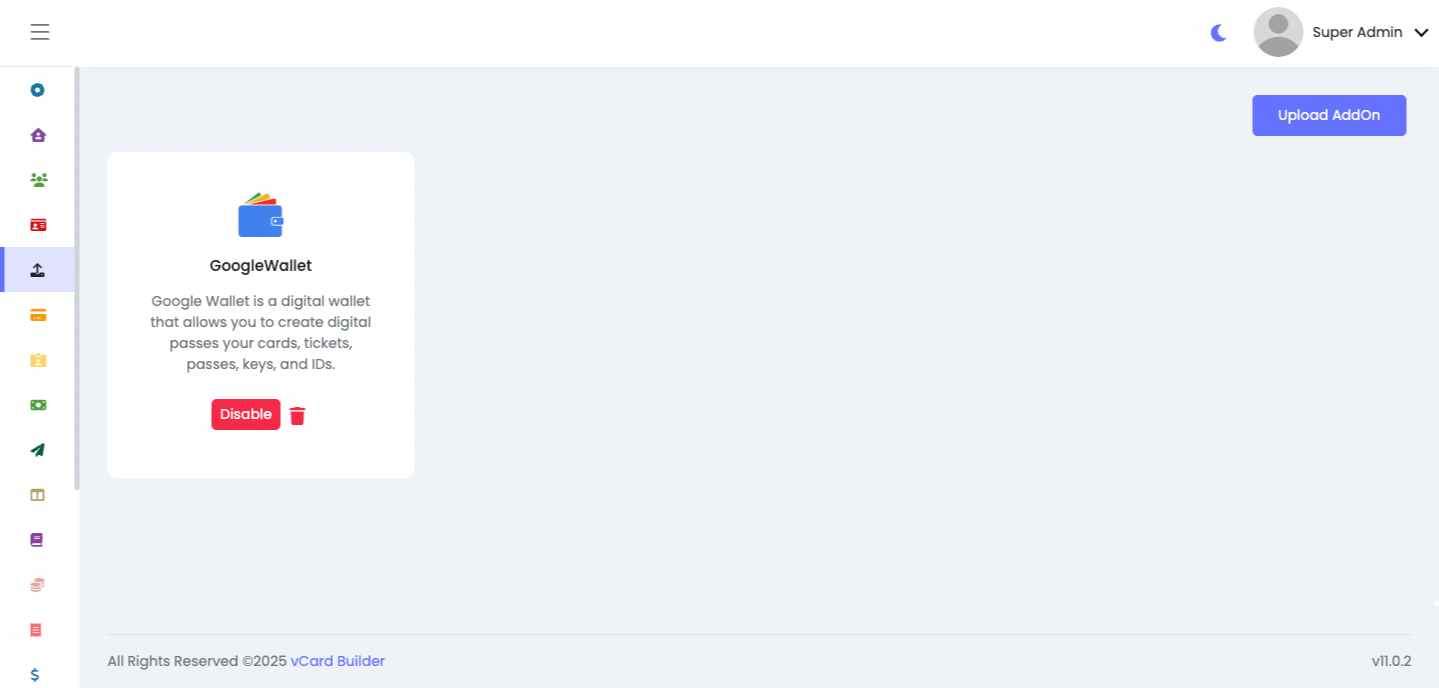
Task: Open the yellow badge sidebar icon
Action: [x=38, y=360]
